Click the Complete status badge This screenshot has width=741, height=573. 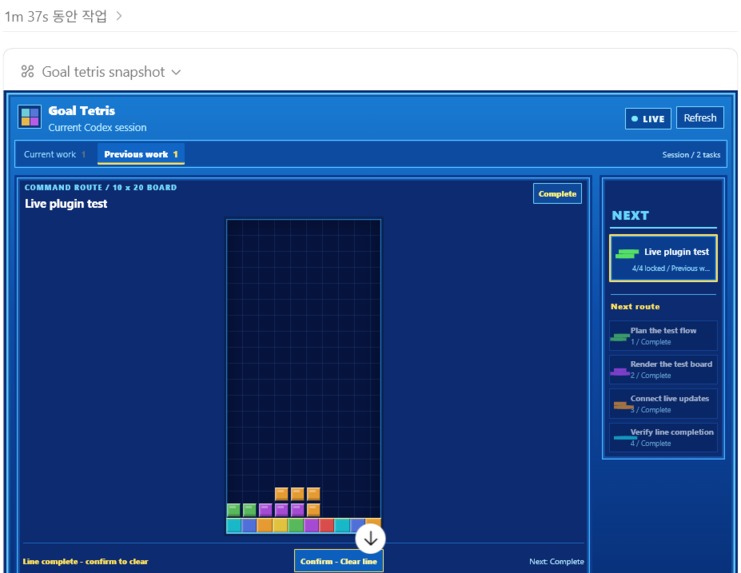557,194
